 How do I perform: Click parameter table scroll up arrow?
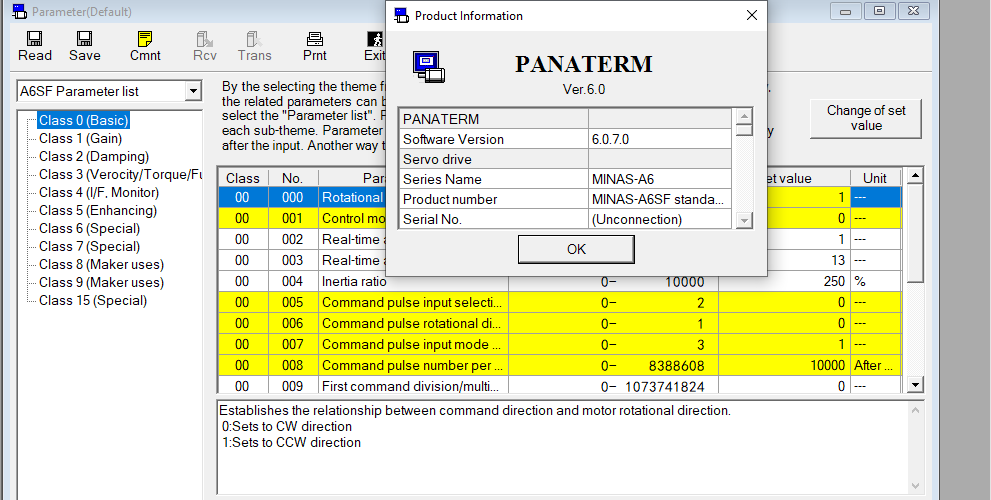915,175
